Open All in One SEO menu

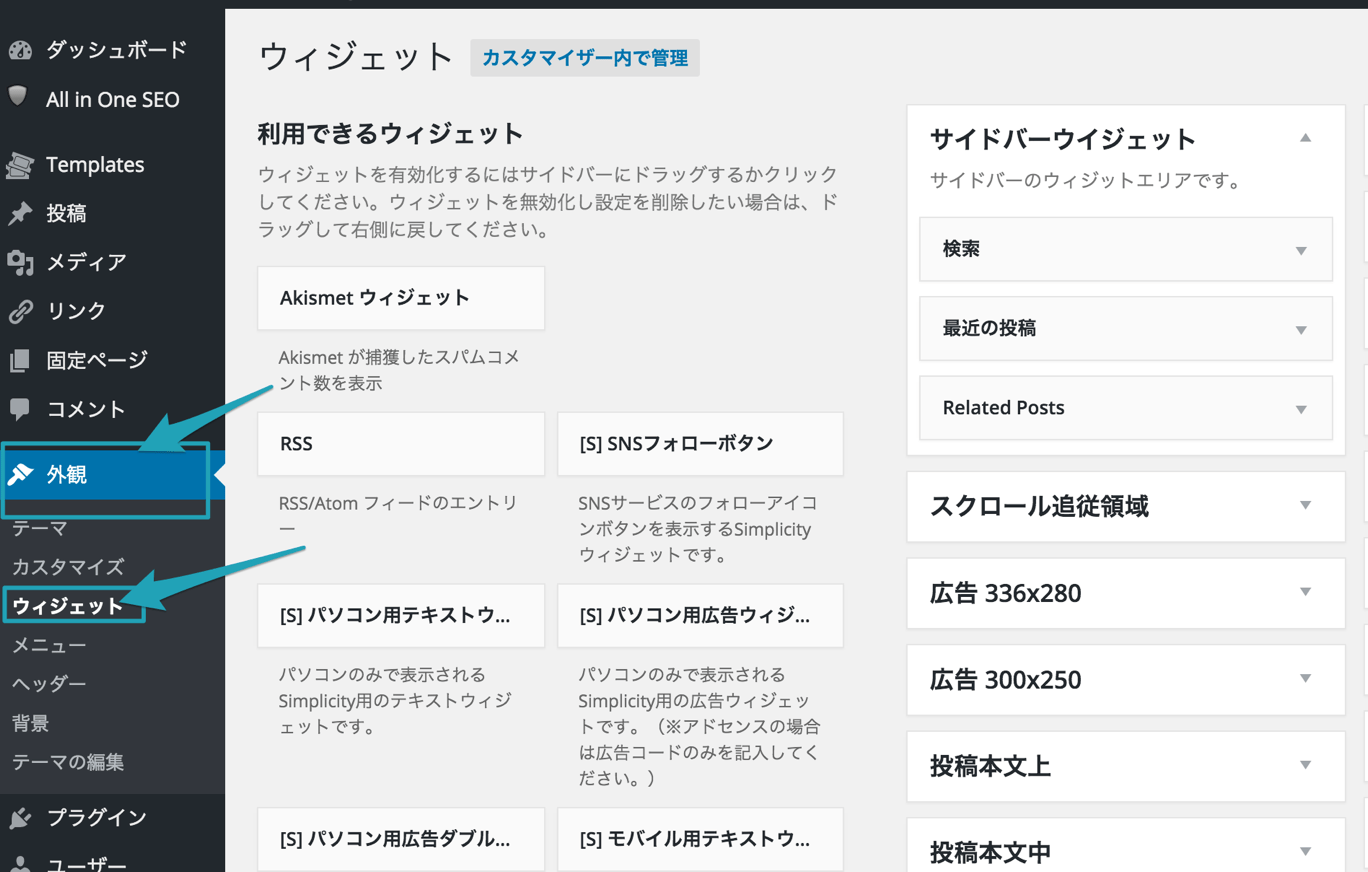pyautogui.click(x=113, y=100)
